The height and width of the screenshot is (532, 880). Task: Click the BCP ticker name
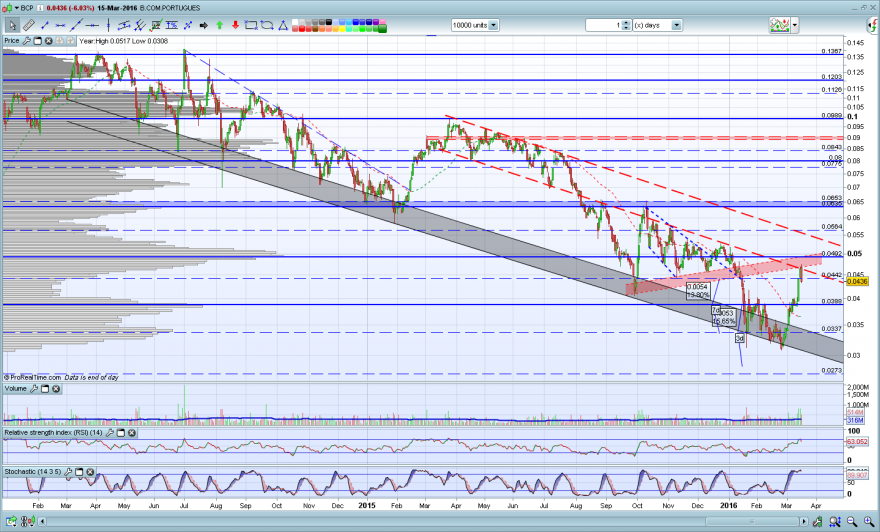coord(26,8)
